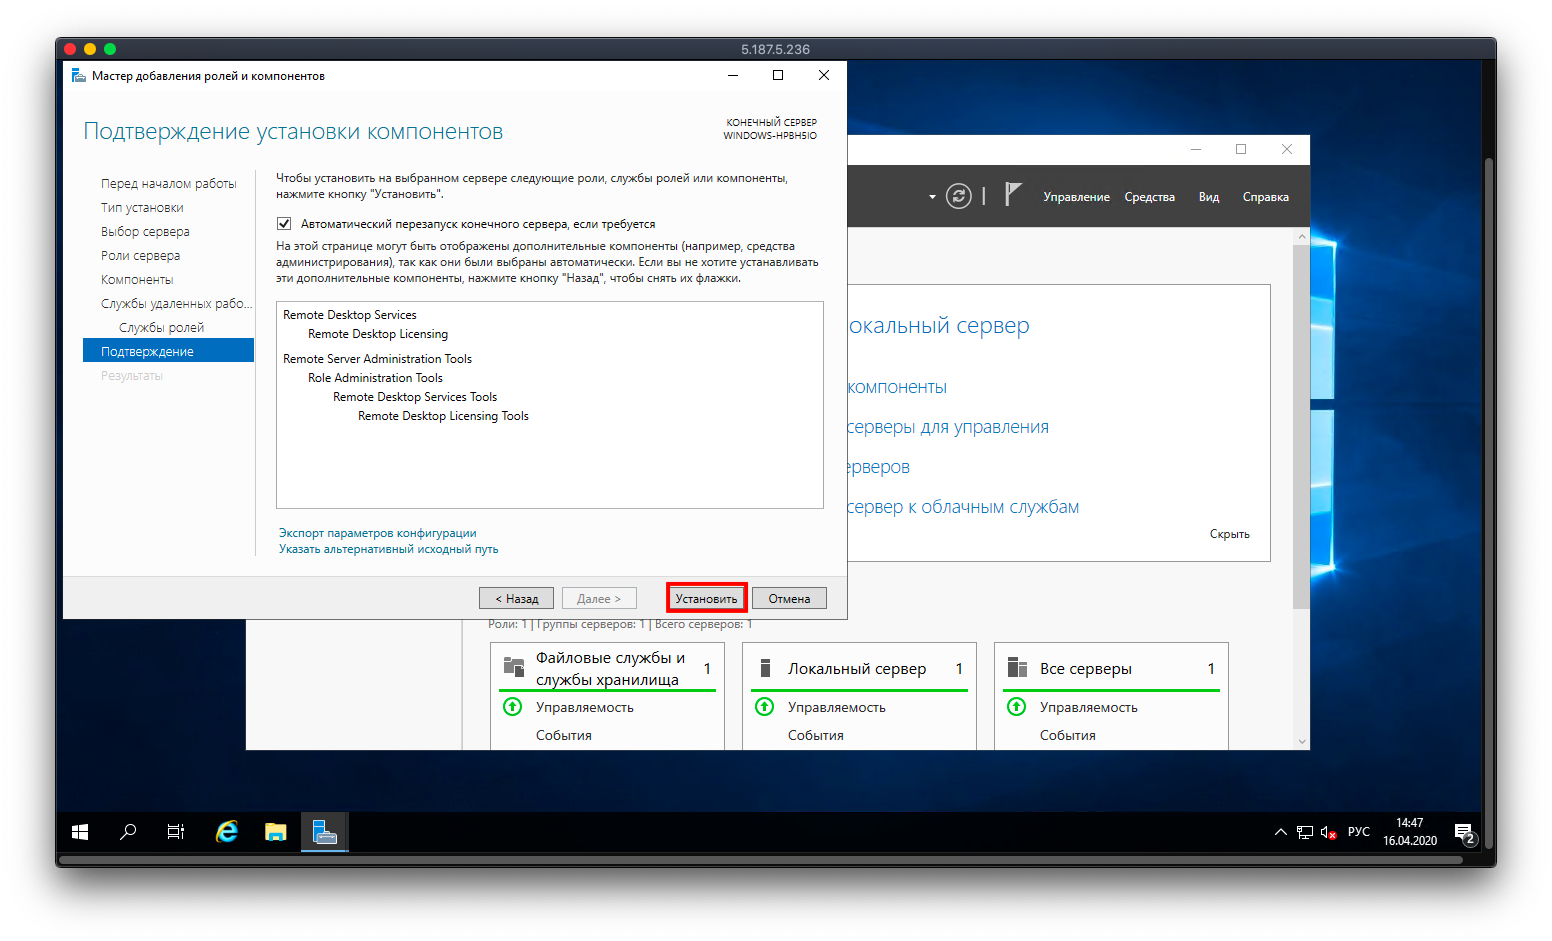This screenshot has width=1552, height=941.
Task: Click the muted volume tray icon
Action: [1329, 832]
